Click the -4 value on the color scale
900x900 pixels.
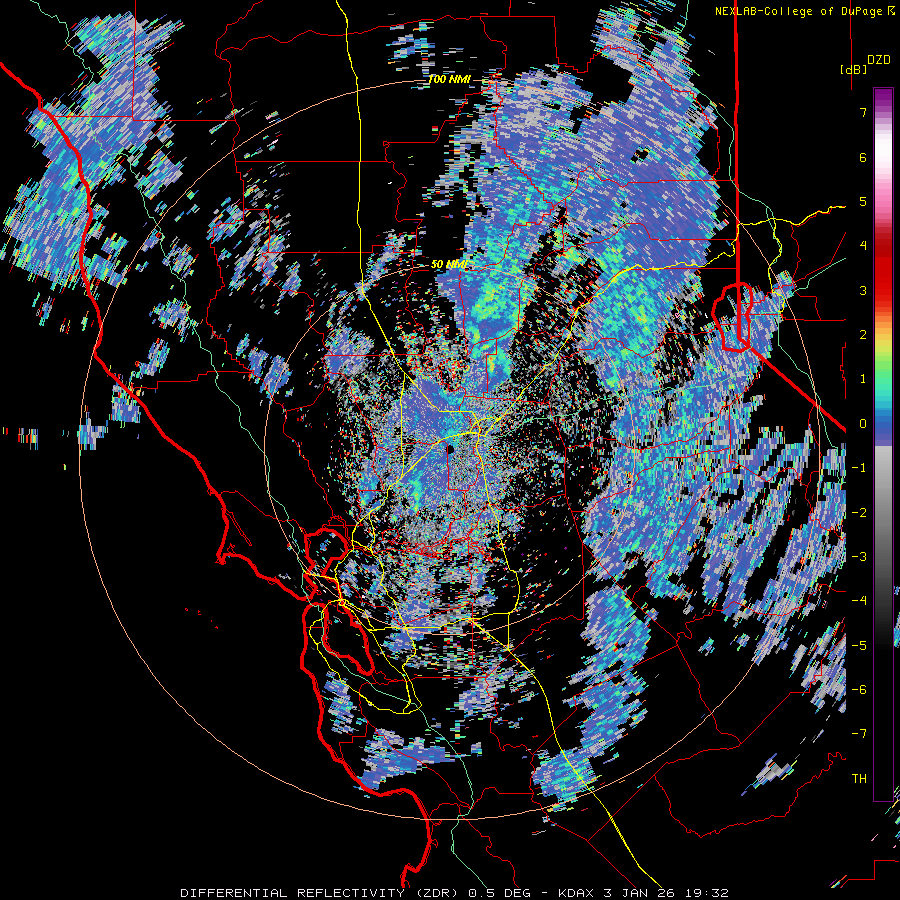(859, 600)
